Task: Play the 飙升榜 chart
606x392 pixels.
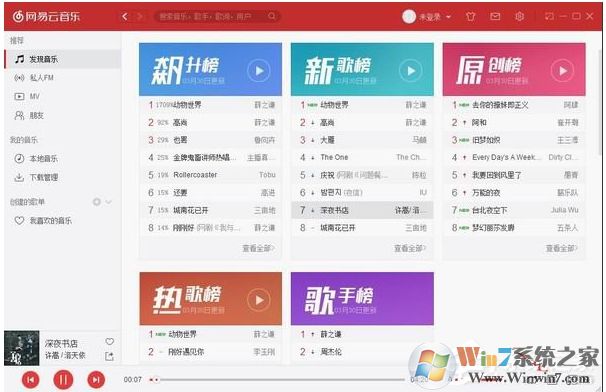Action: [259, 71]
